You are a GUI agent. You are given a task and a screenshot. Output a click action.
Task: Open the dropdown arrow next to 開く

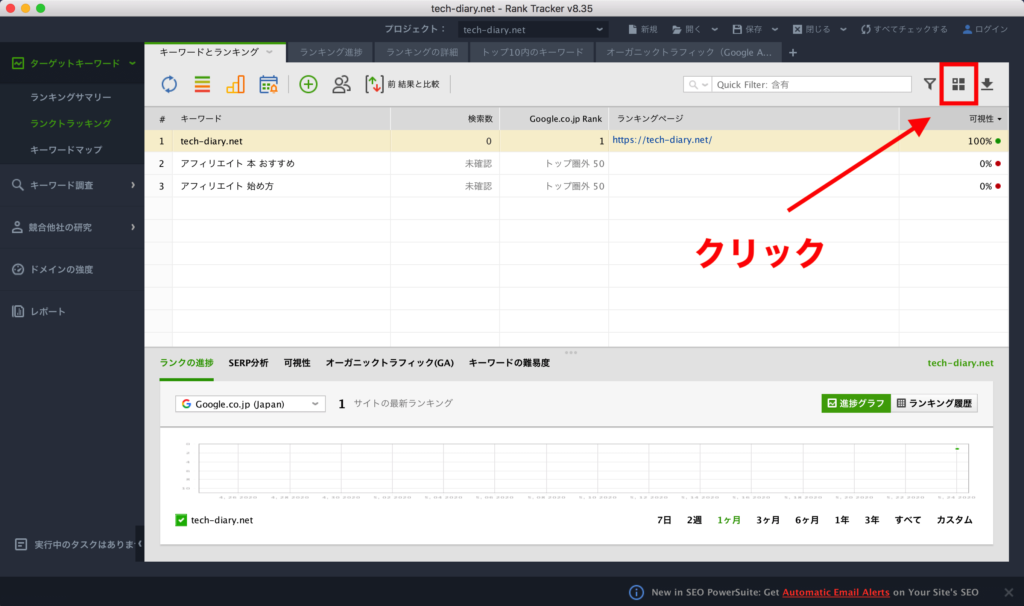[714, 29]
